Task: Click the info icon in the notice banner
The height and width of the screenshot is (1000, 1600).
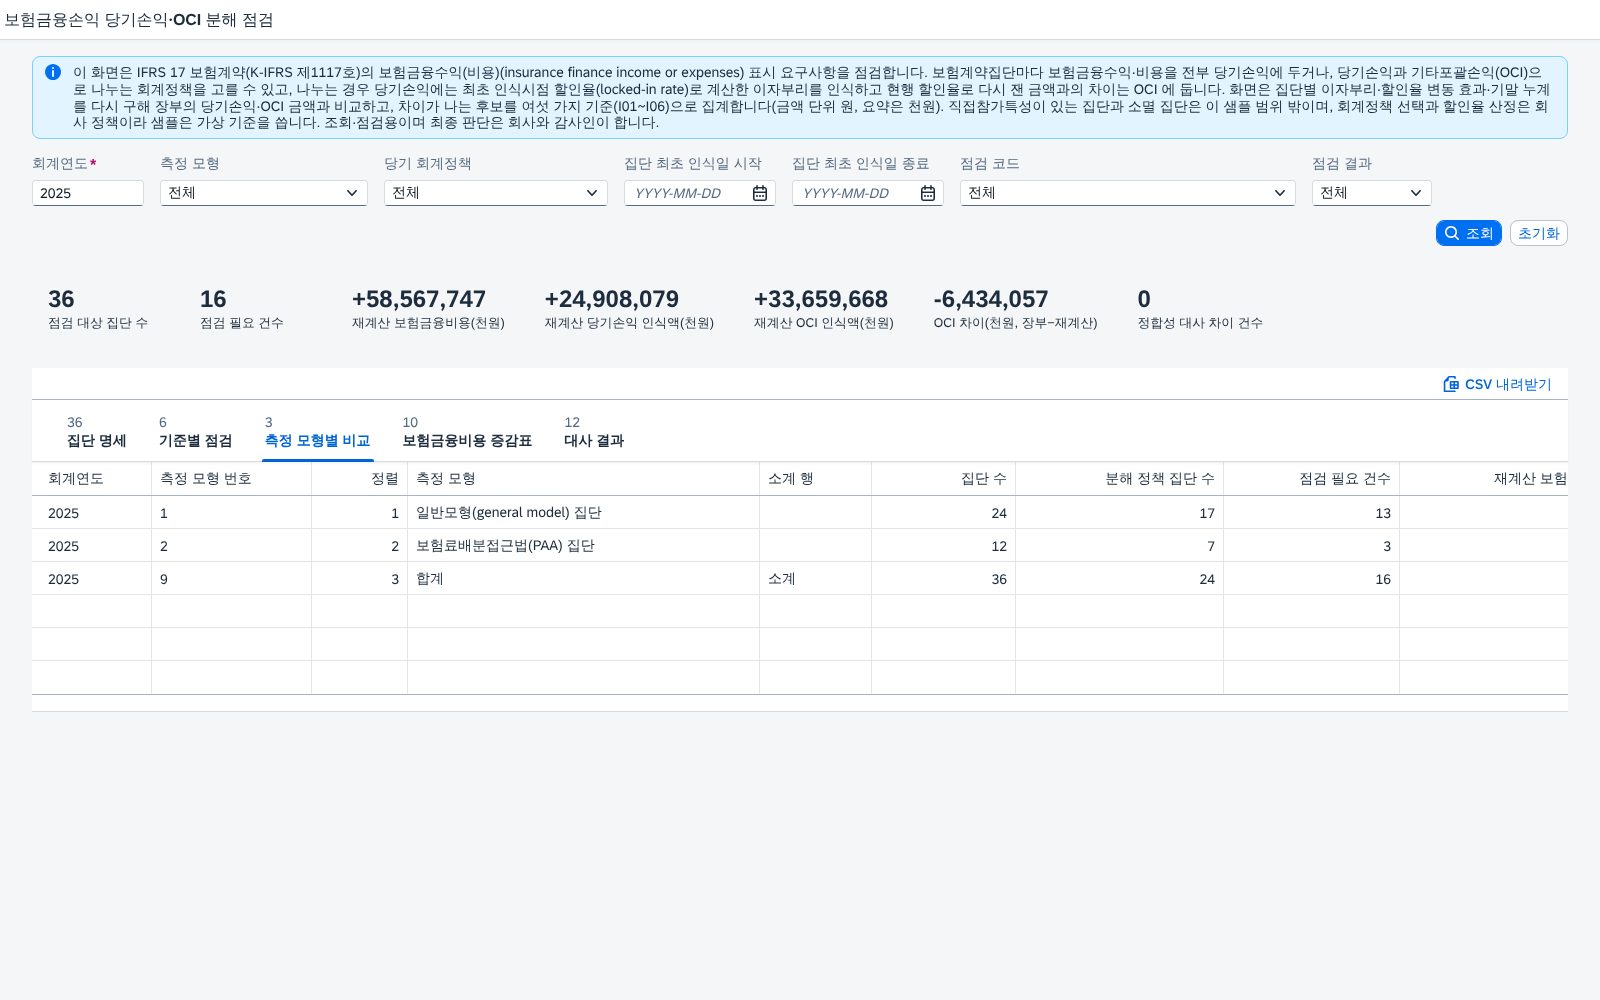Action: pos(53,72)
